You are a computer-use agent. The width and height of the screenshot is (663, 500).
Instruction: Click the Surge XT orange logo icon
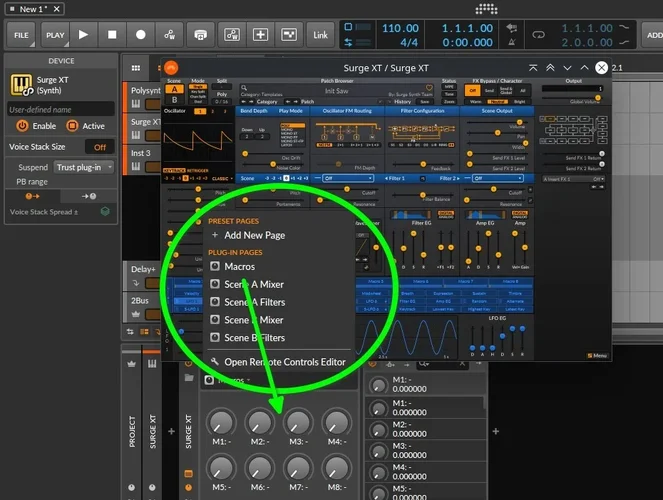click(x=170, y=67)
